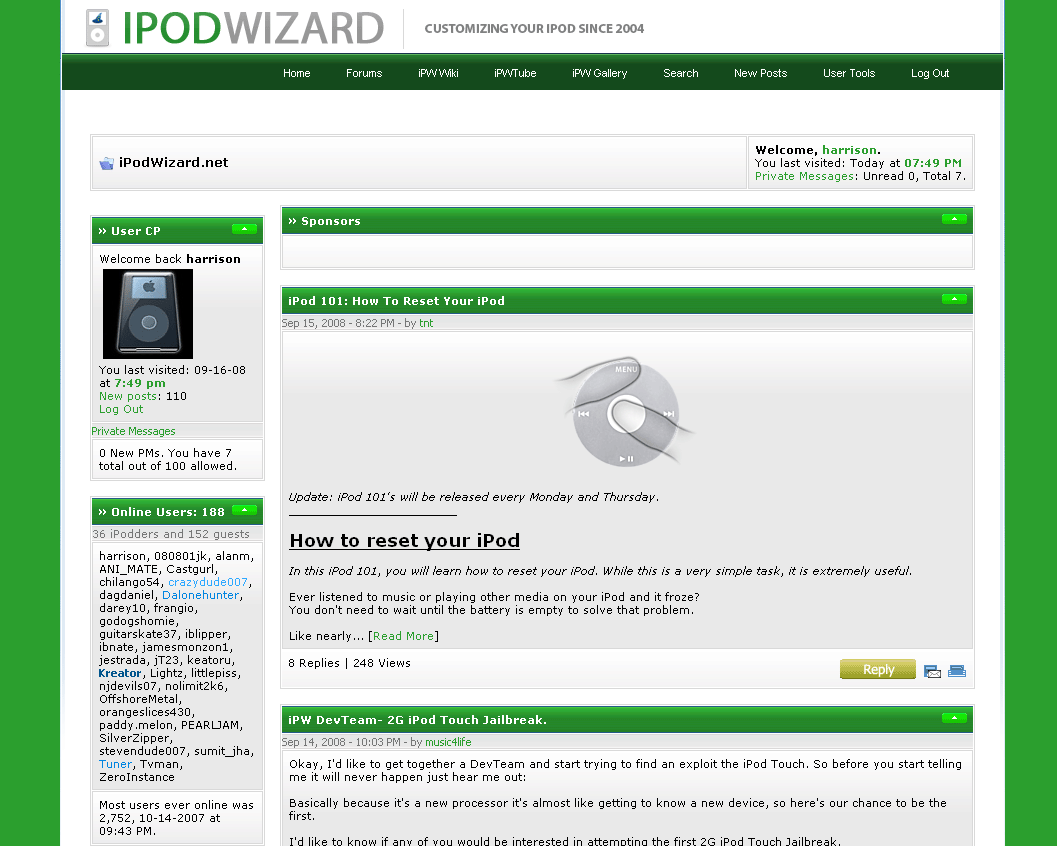Open author music4life's profile link

448,742
